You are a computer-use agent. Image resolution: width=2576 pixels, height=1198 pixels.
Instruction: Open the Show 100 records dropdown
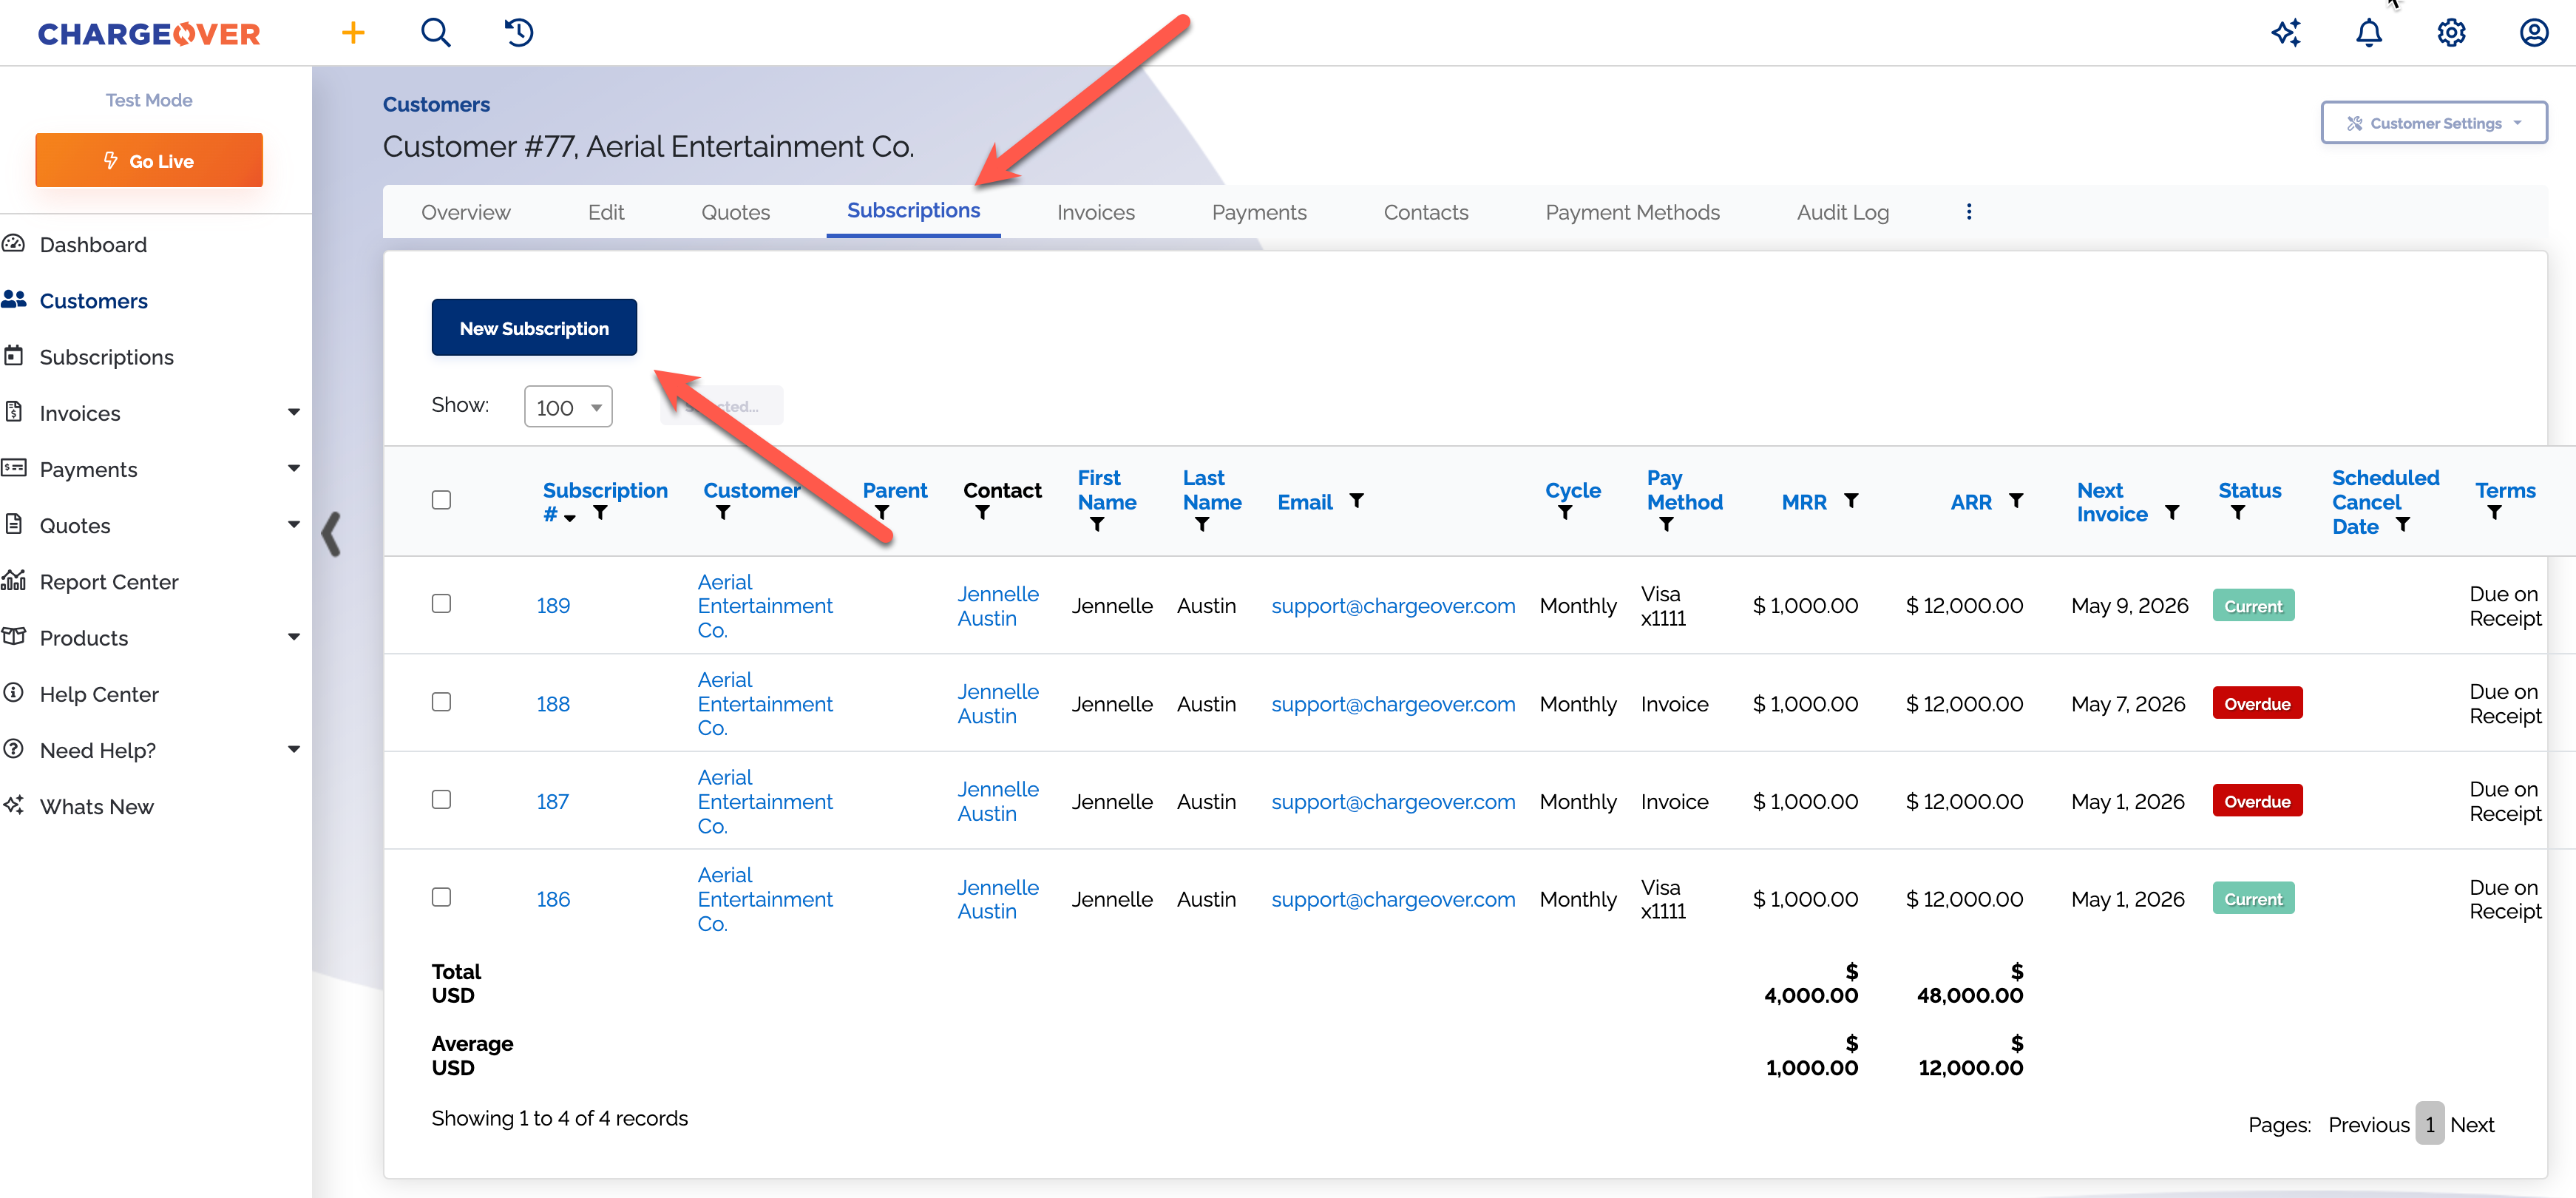point(567,407)
